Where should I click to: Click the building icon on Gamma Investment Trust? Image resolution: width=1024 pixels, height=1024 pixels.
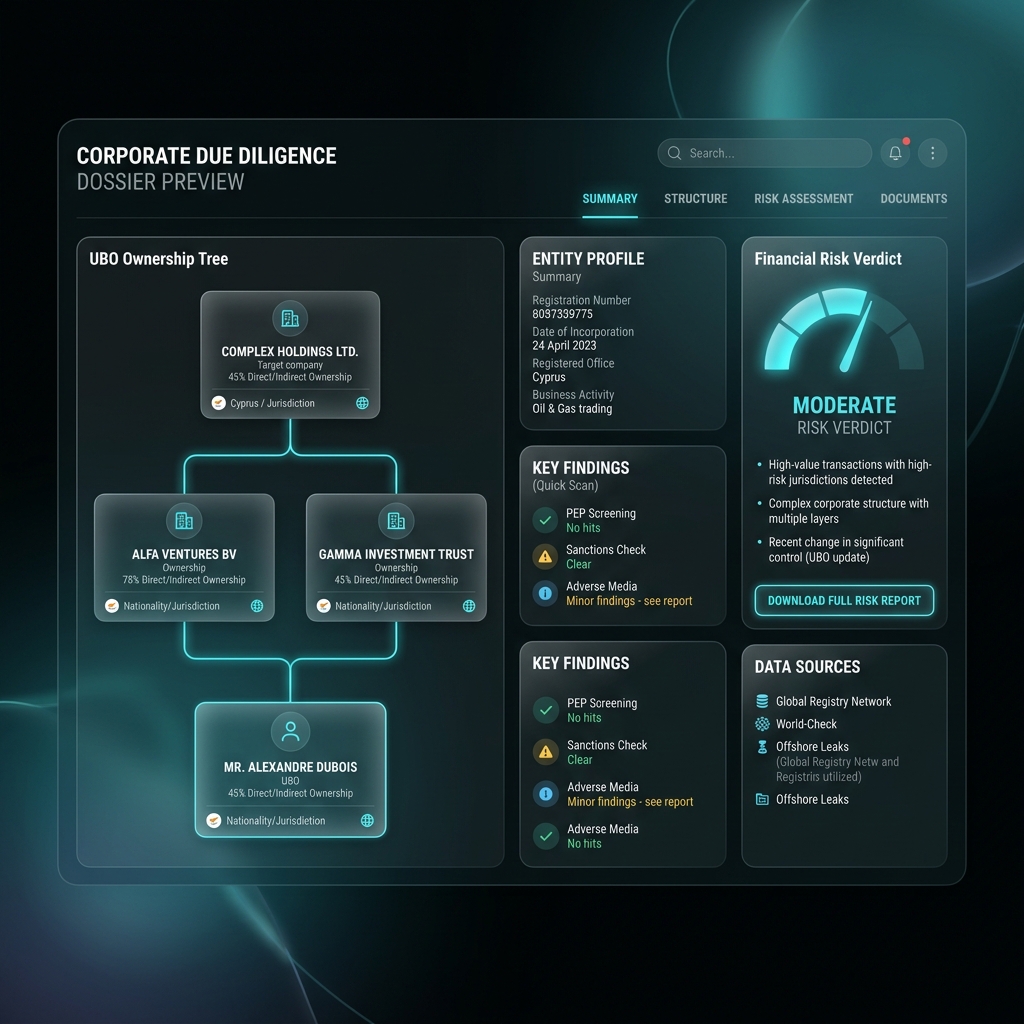(x=396, y=520)
